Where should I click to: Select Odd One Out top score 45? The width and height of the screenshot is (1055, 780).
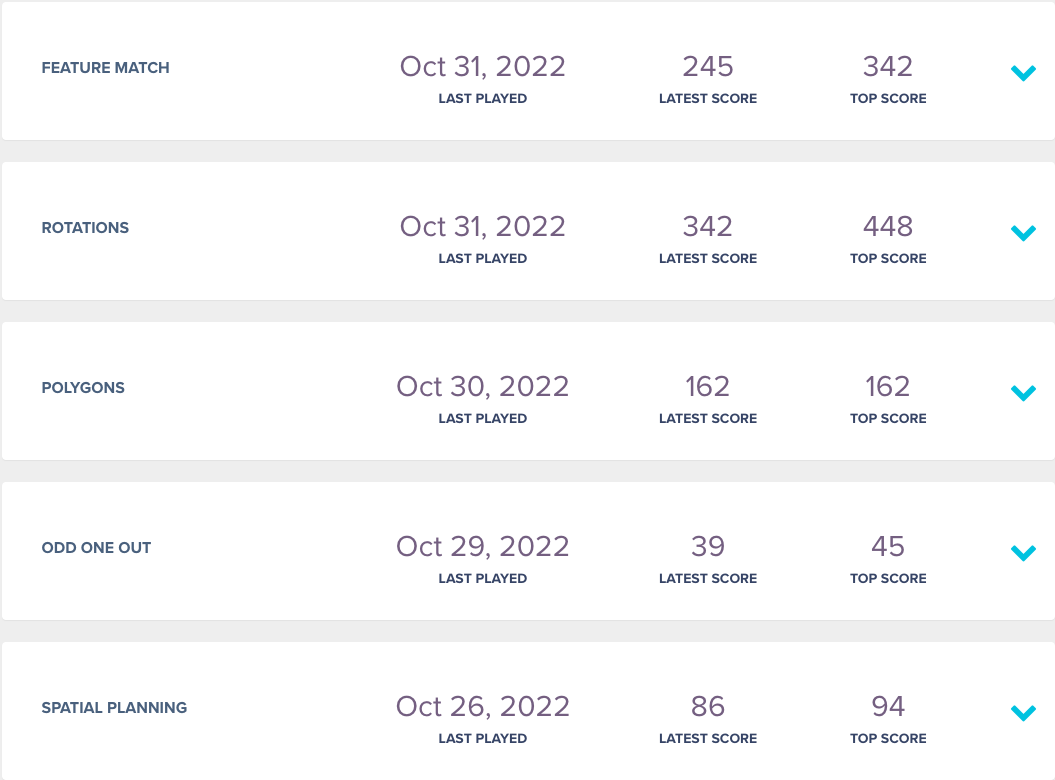pos(888,546)
